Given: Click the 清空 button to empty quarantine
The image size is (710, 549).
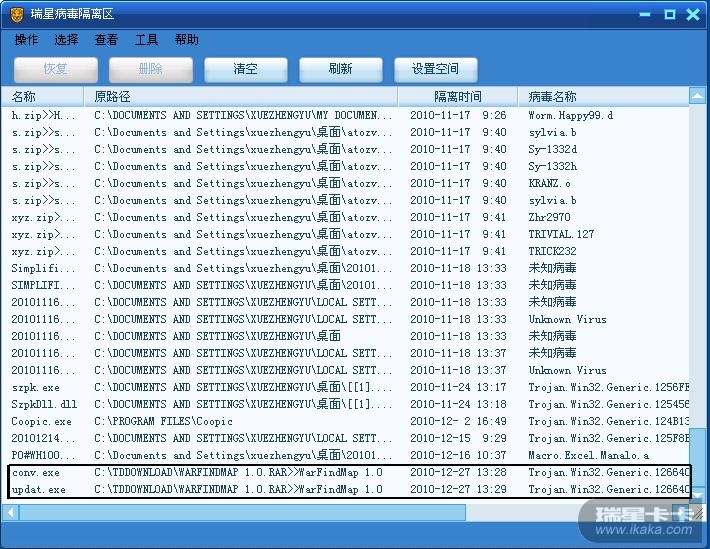Looking at the screenshot, I should coord(245,69).
